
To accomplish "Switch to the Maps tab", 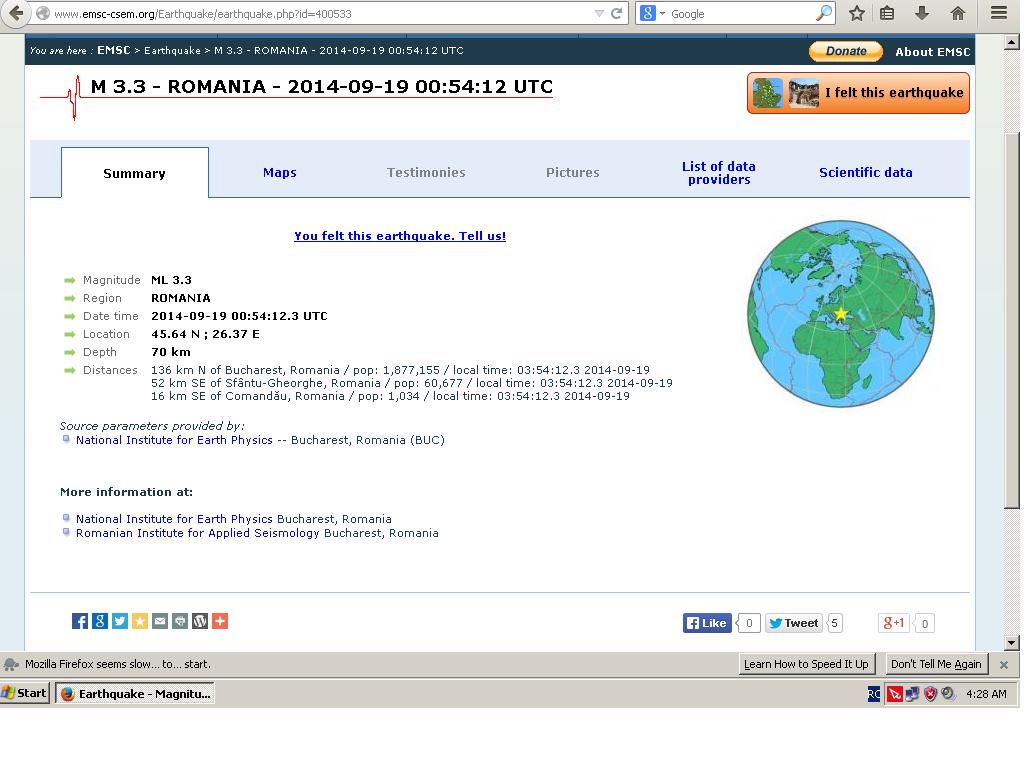I will 279,172.
